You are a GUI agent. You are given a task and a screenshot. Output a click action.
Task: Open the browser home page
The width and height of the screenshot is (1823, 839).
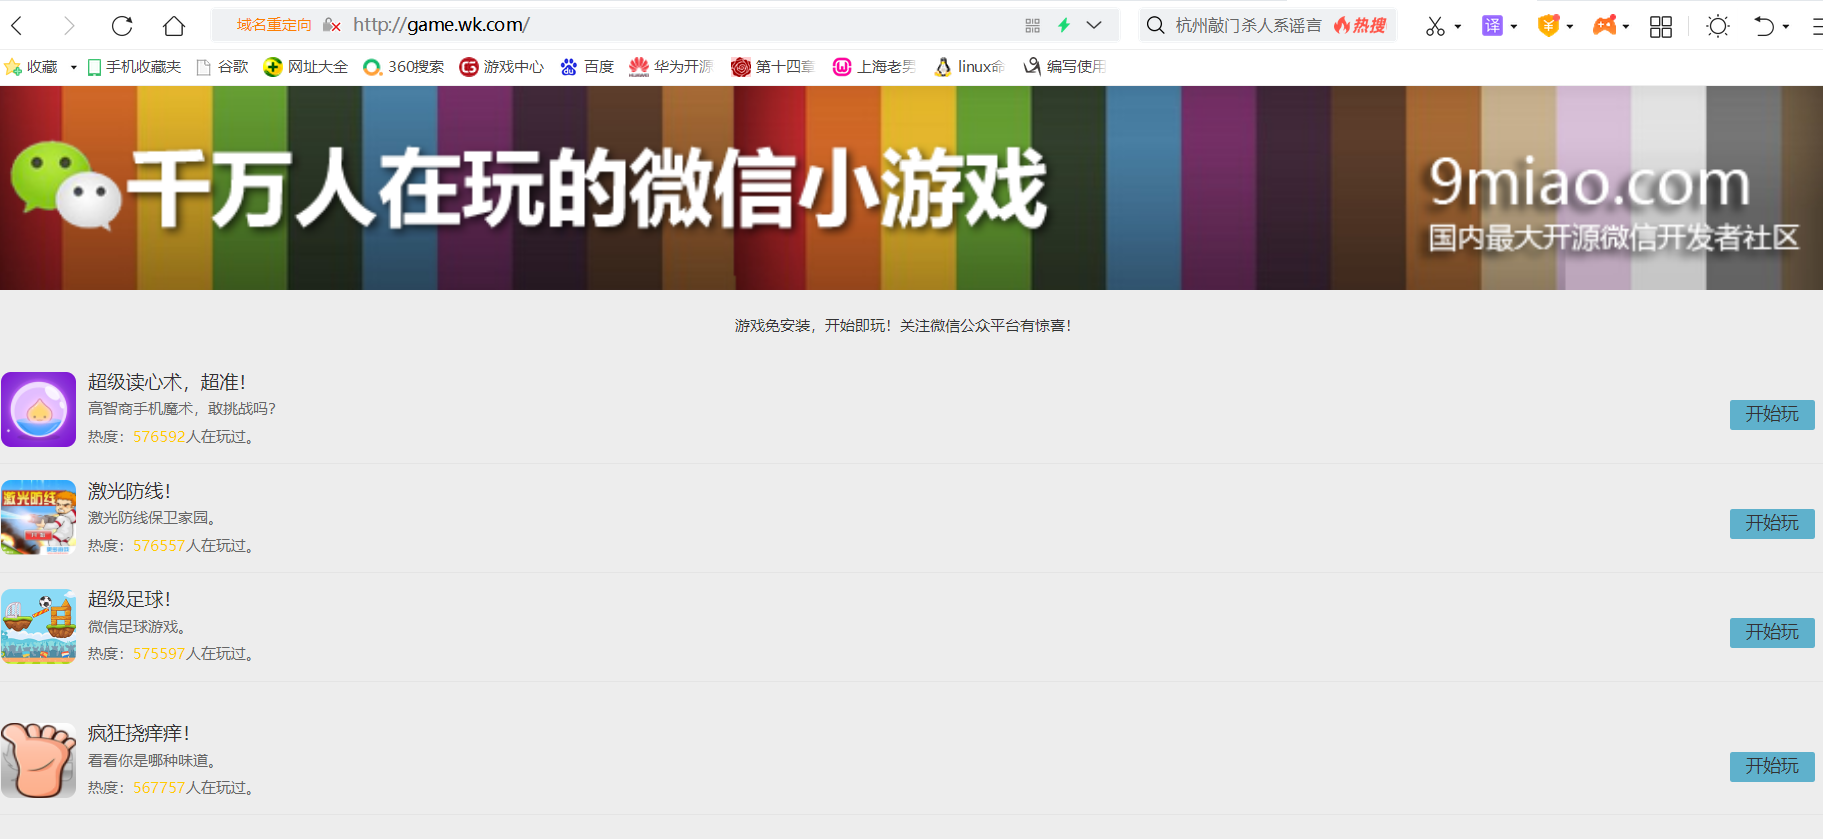[174, 26]
